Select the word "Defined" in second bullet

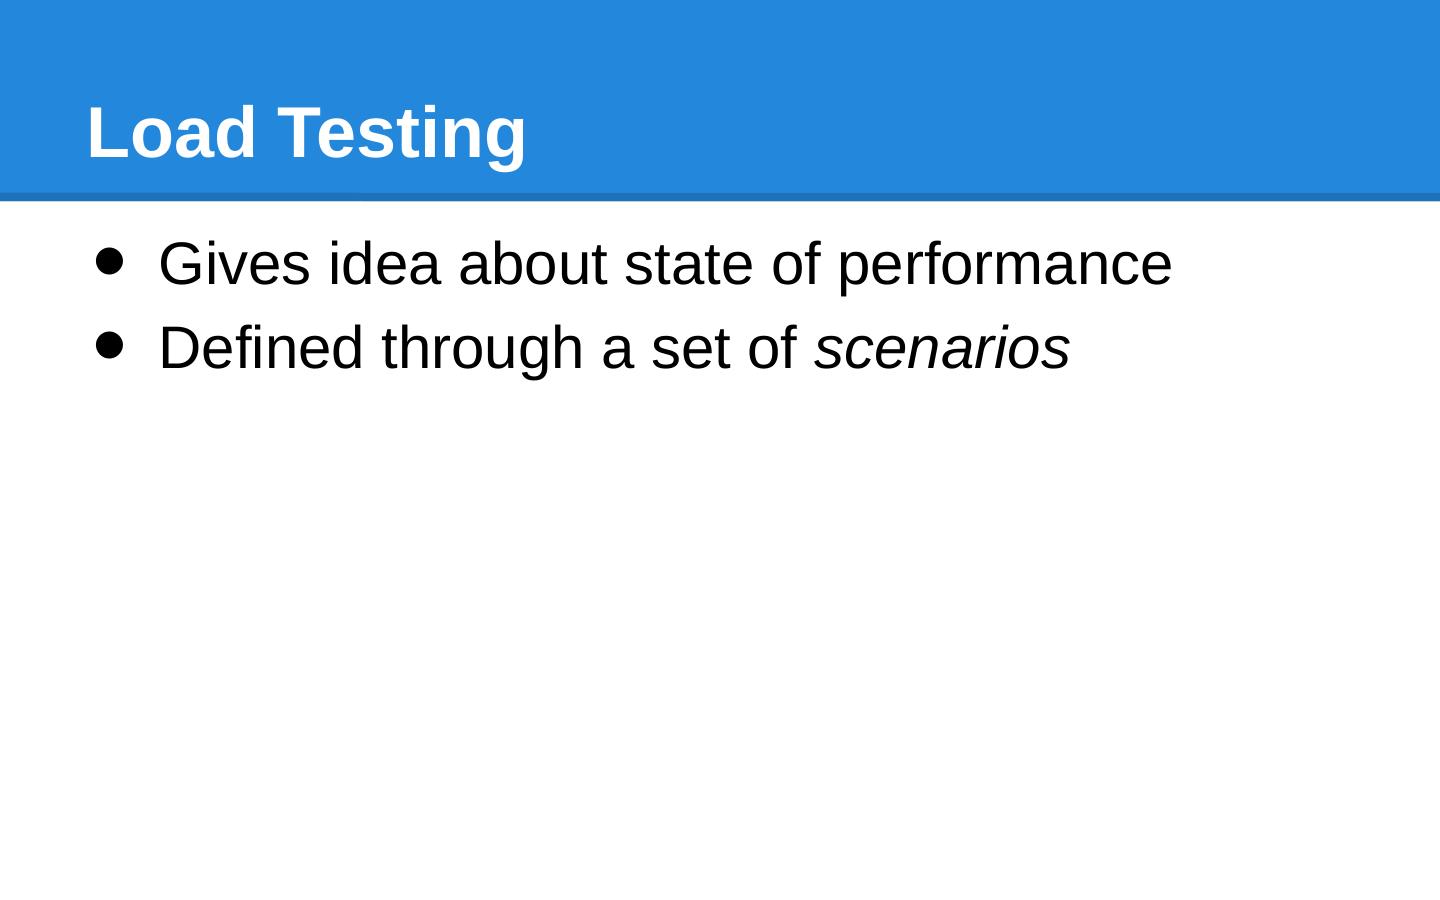(260, 349)
